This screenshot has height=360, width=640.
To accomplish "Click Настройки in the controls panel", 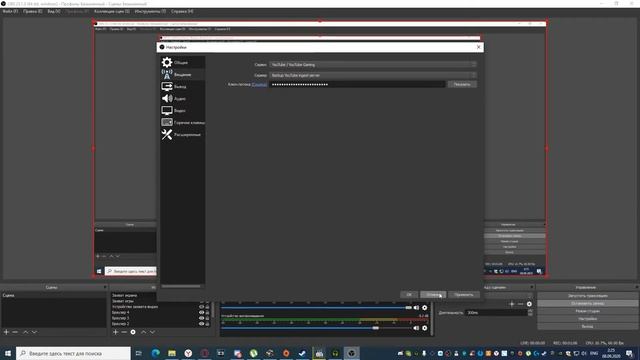I will click(588, 319).
